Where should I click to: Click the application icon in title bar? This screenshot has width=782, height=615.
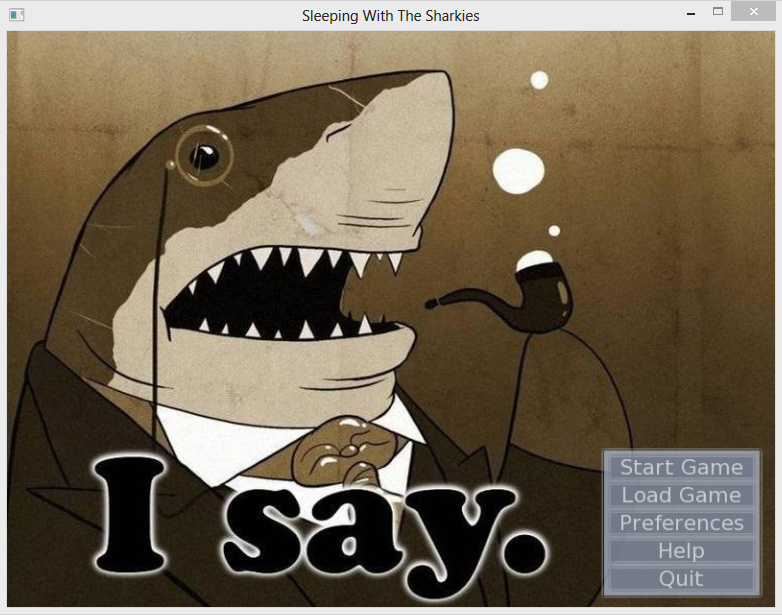click(16, 15)
